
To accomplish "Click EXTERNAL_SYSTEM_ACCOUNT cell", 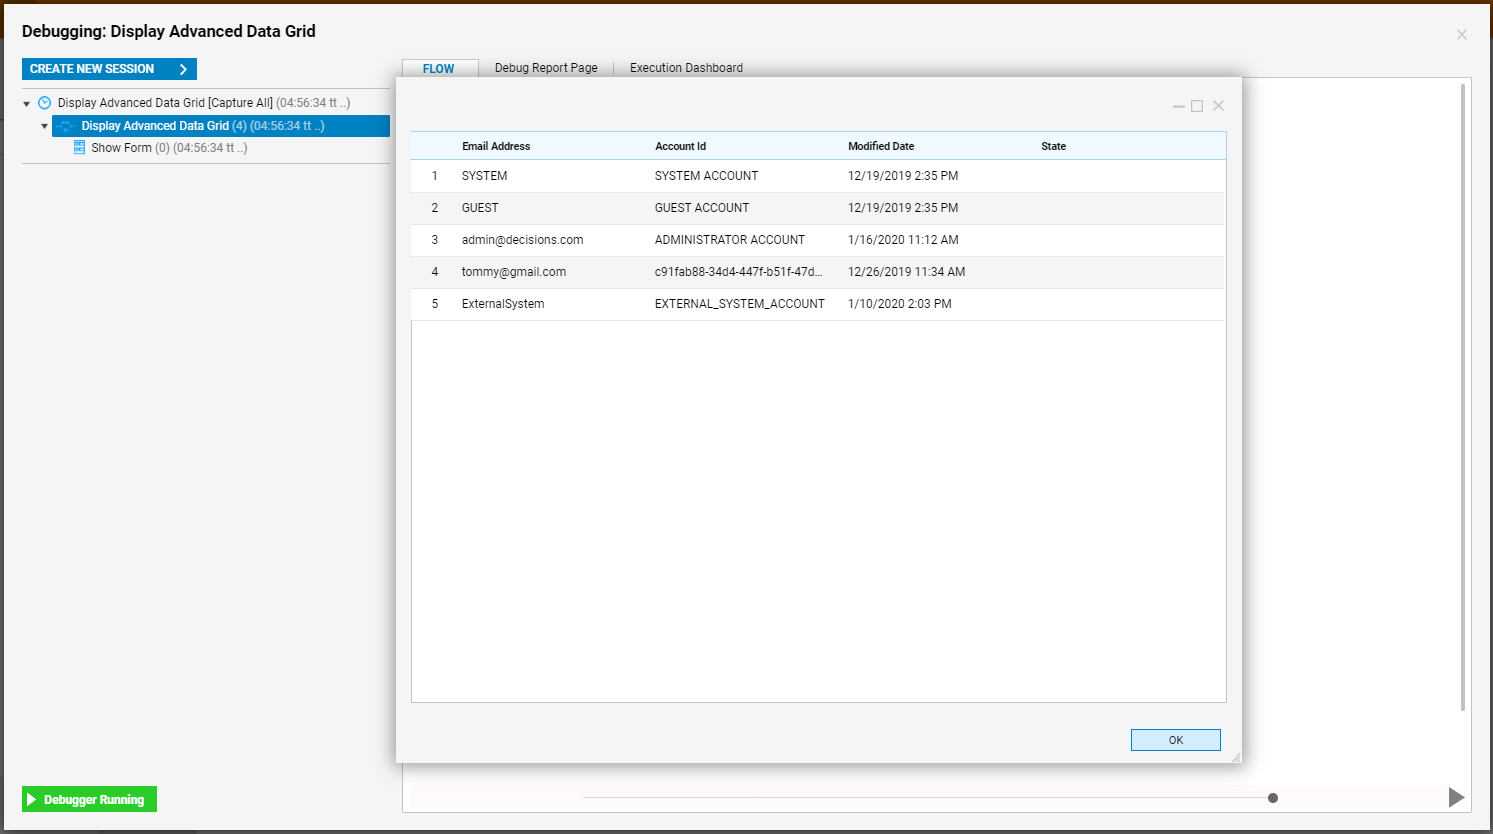I will click(x=740, y=304).
